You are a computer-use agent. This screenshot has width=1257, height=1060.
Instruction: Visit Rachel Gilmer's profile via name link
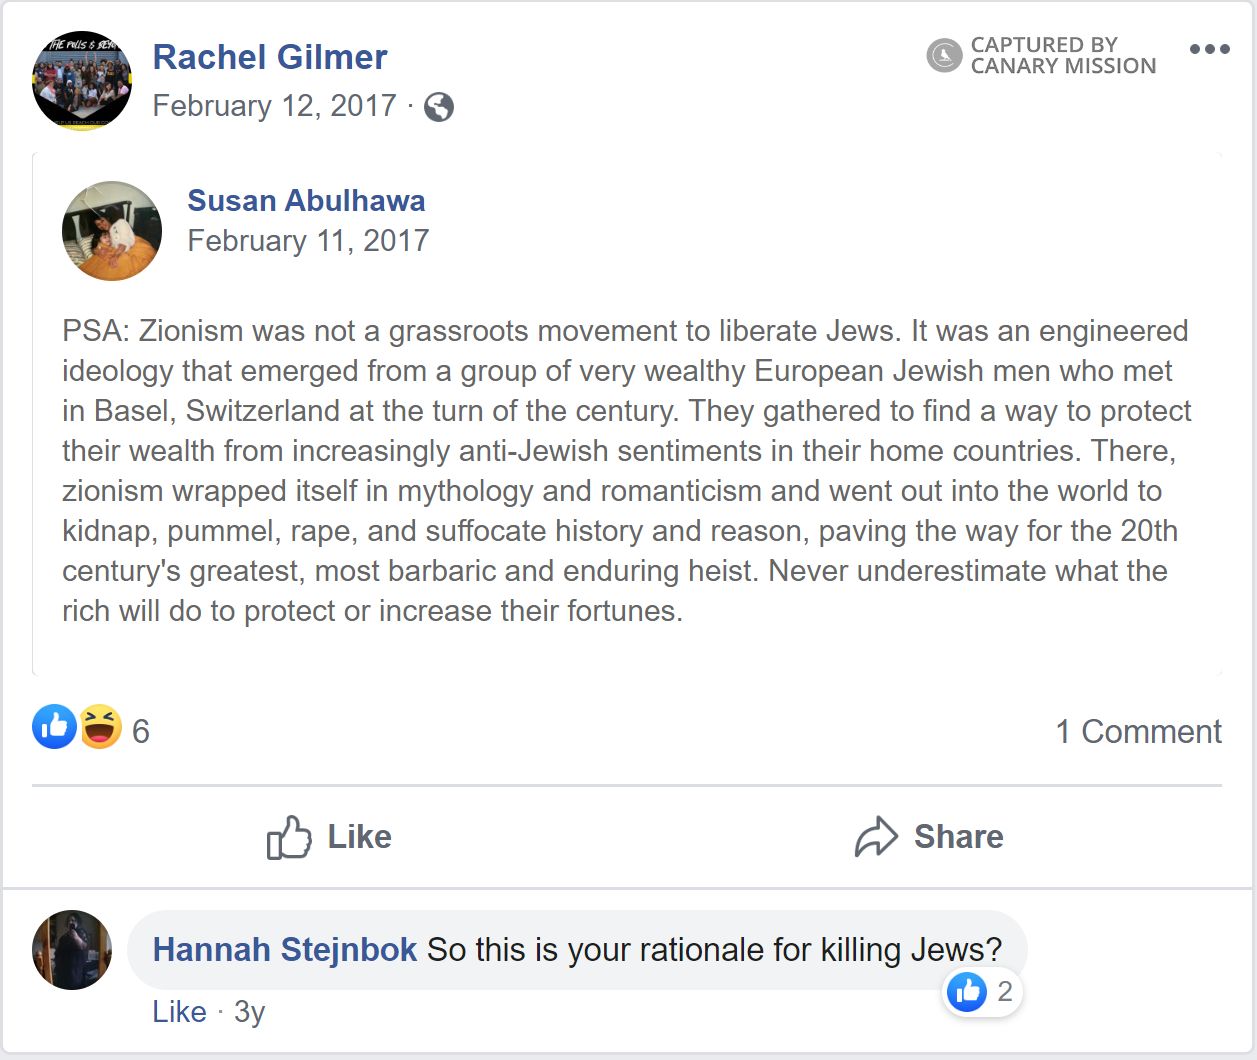click(270, 57)
